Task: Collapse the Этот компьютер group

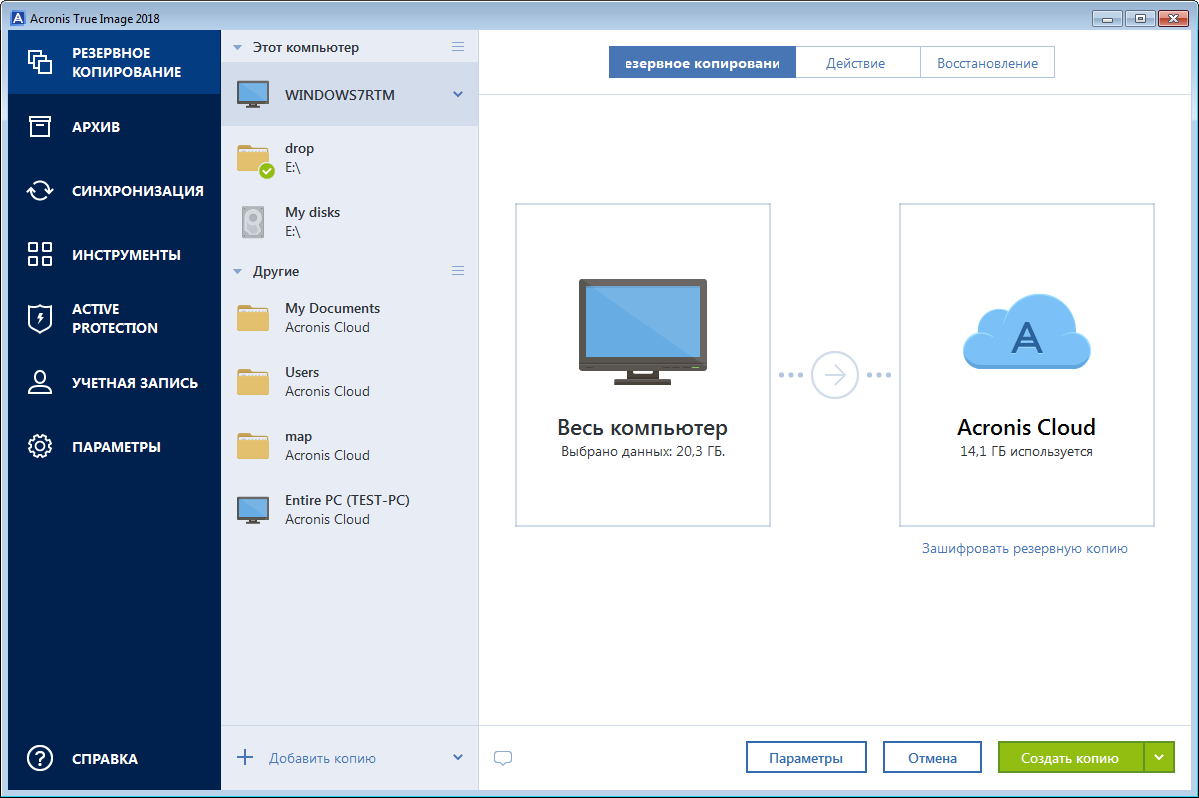Action: click(237, 47)
